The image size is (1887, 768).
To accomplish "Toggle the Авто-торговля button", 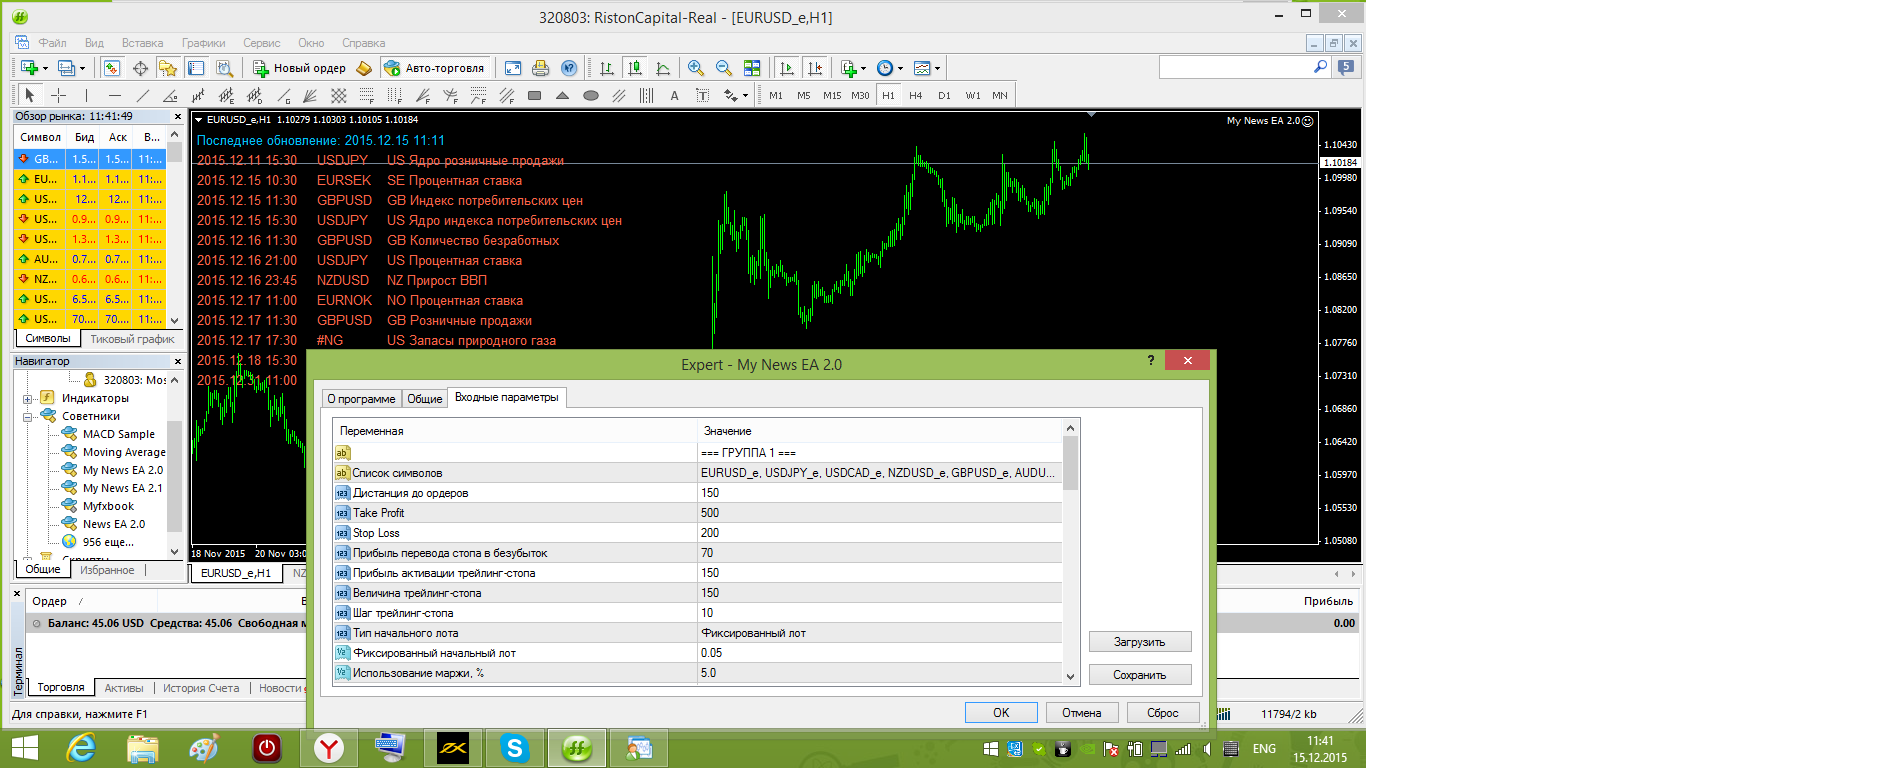I will [434, 68].
